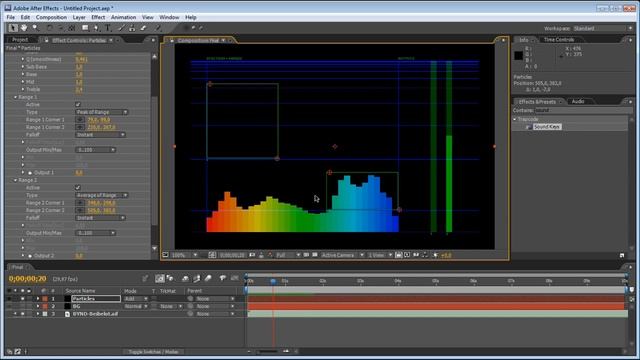Click the current time indicator marker
This screenshot has height=360, width=640.
pyautogui.click(x=273, y=281)
